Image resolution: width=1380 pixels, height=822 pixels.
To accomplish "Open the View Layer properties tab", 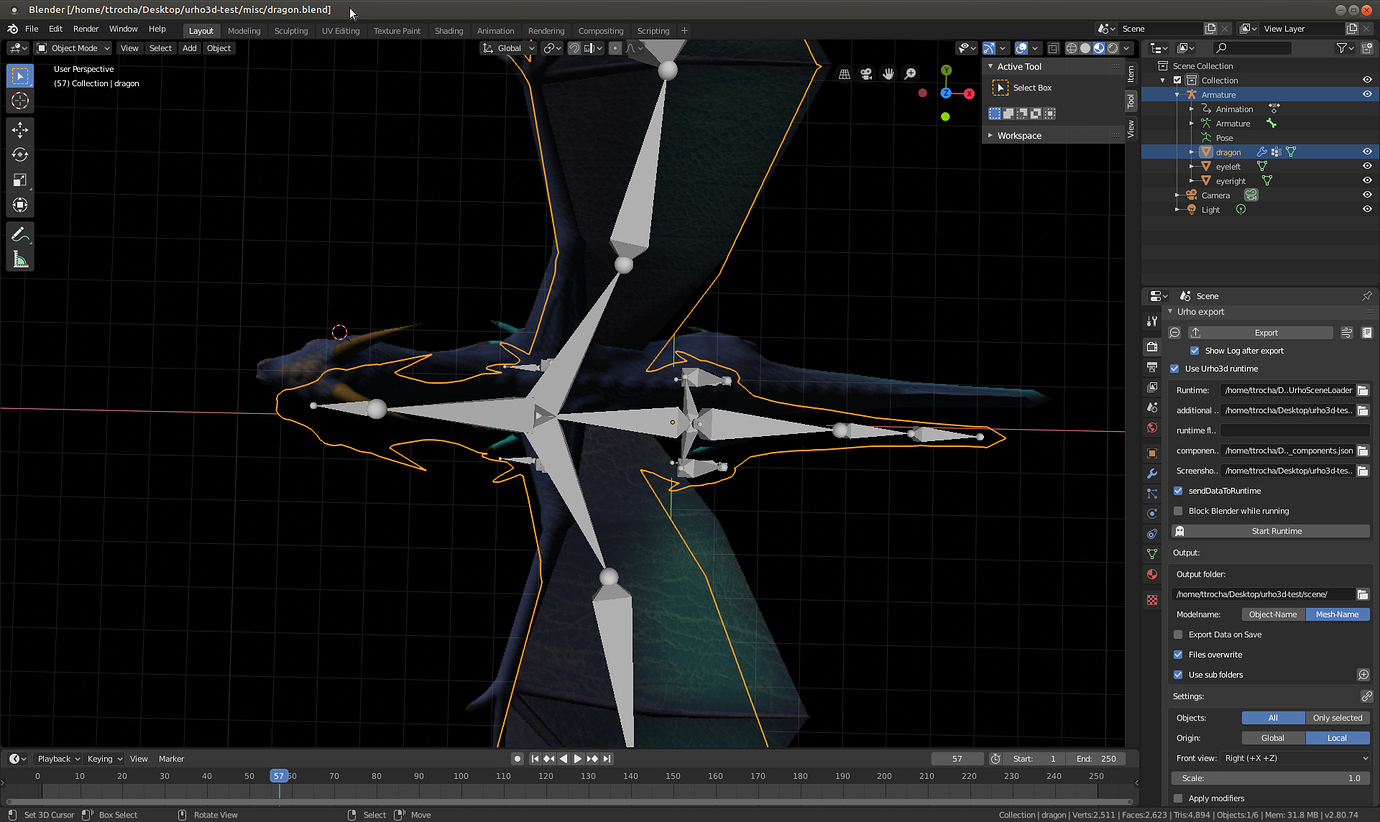I will coord(1152,388).
